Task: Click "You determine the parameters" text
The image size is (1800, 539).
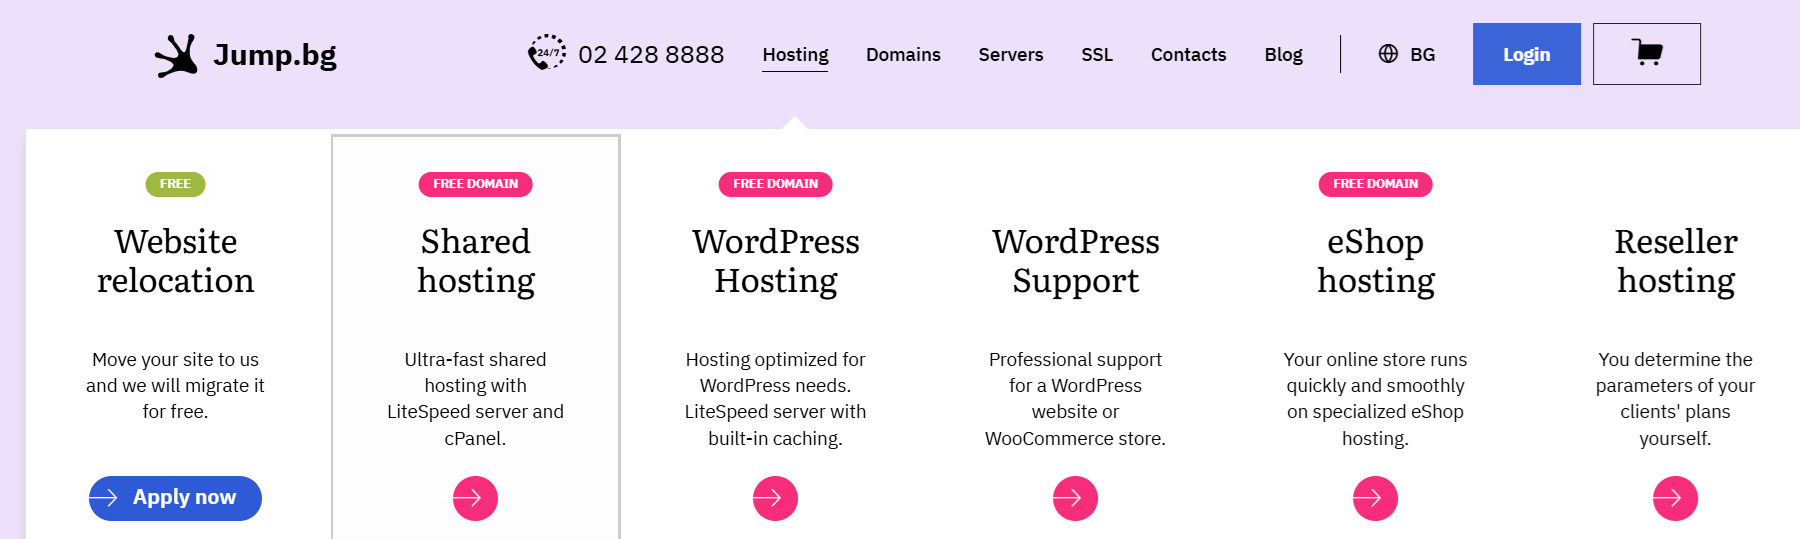Action: [x=1675, y=398]
